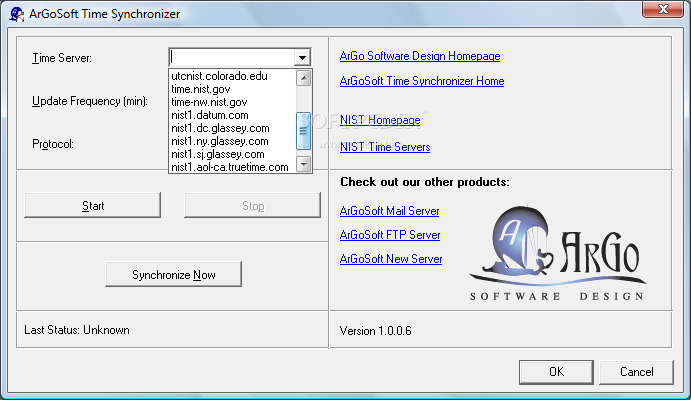Click the server list scroll up arrow
The width and height of the screenshot is (691, 400).
[x=304, y=78]
